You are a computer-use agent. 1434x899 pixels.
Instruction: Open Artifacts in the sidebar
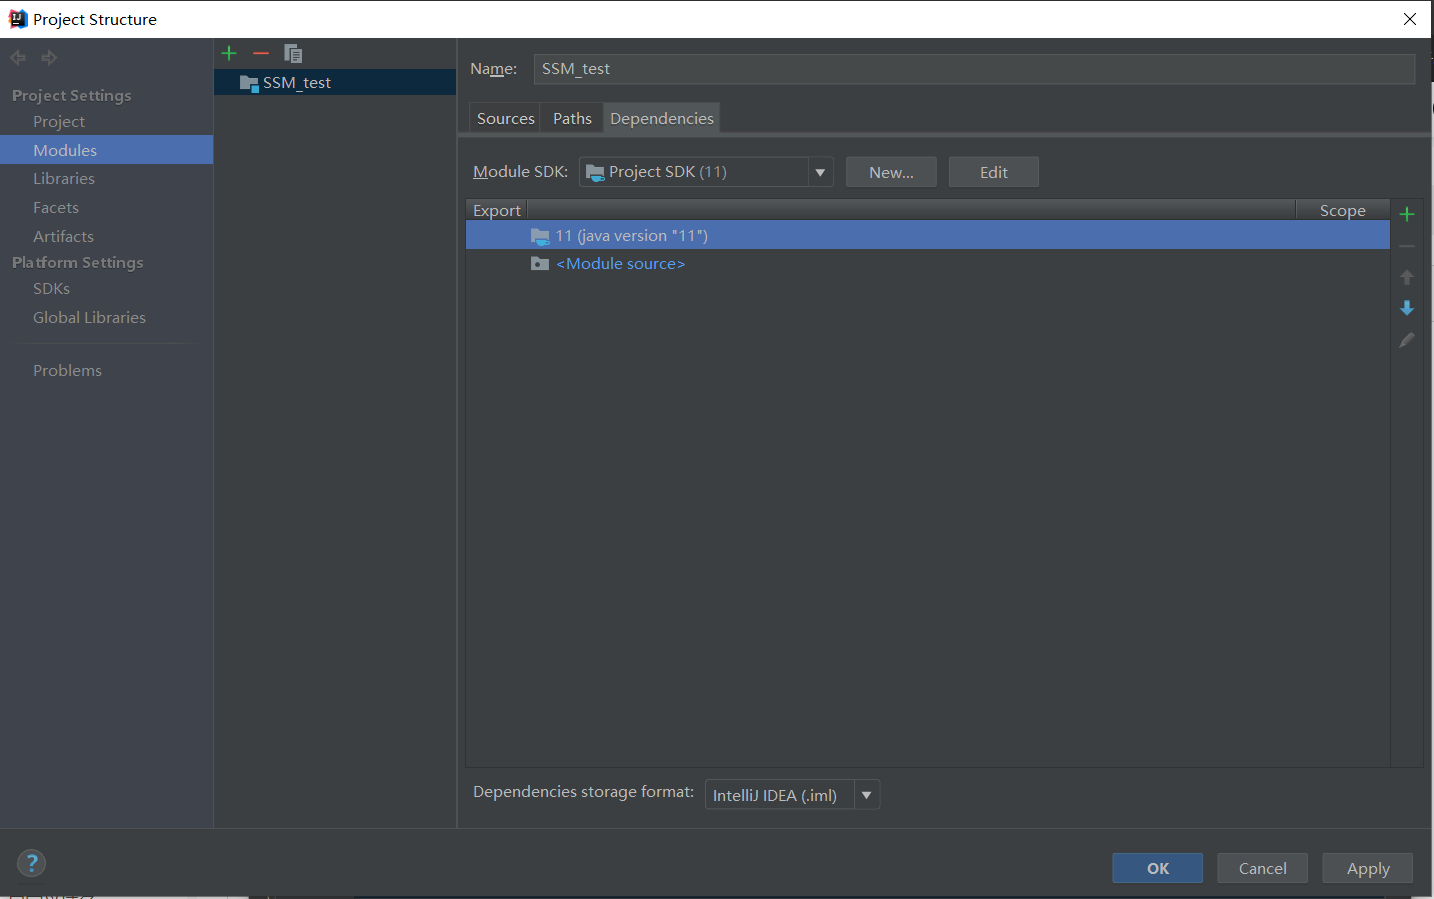click(63, 236)
